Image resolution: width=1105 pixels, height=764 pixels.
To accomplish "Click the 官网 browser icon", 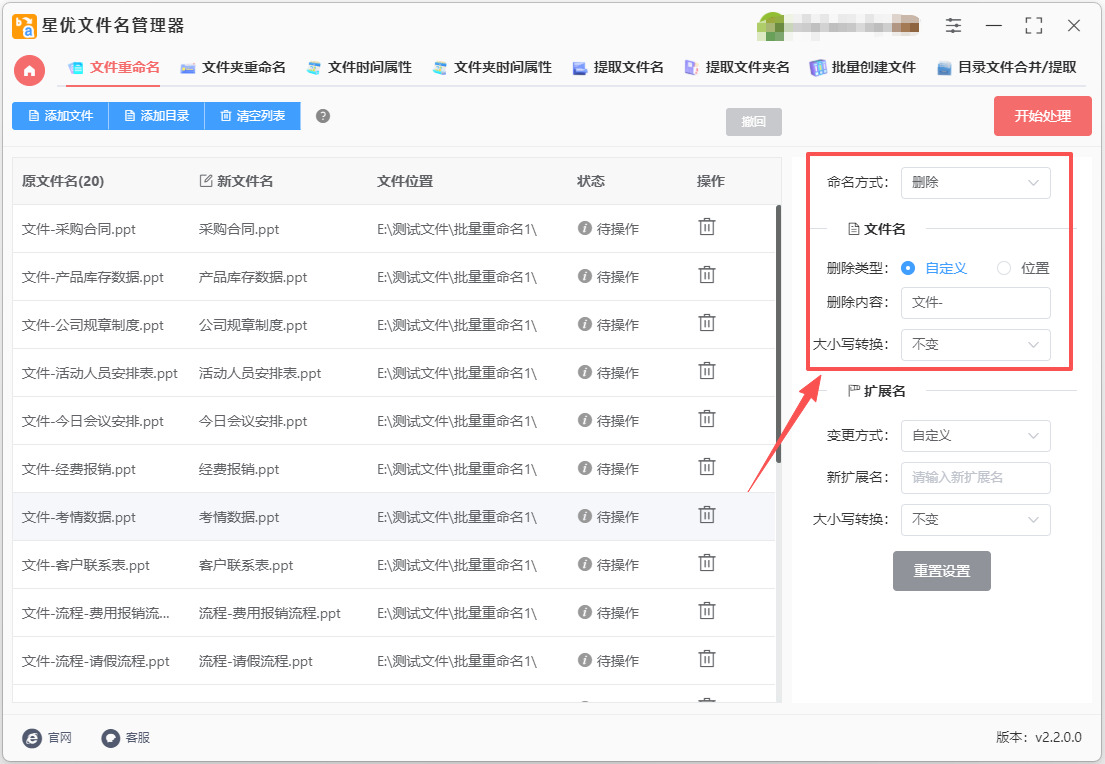I will (x=32, y=738).
